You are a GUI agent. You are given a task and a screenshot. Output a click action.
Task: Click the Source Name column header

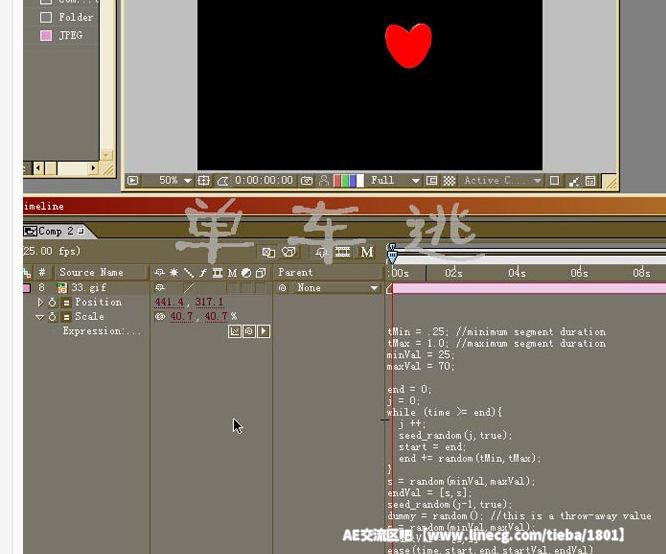(91, 272)
